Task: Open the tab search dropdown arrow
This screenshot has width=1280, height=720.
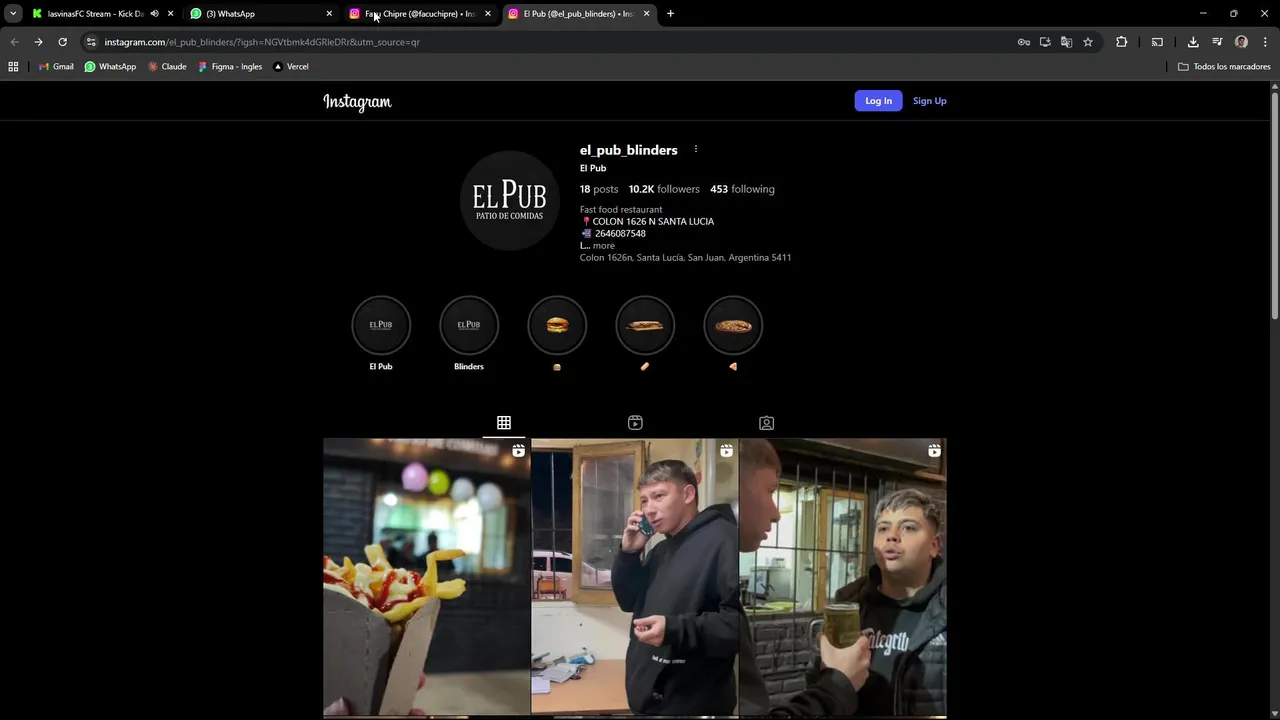Action: pos(13,14)
